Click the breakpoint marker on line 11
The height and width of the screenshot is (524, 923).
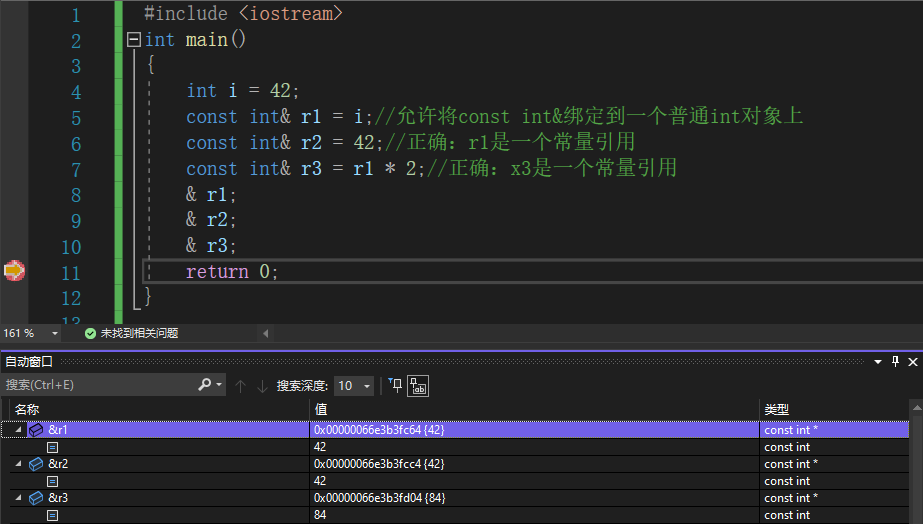13,271
